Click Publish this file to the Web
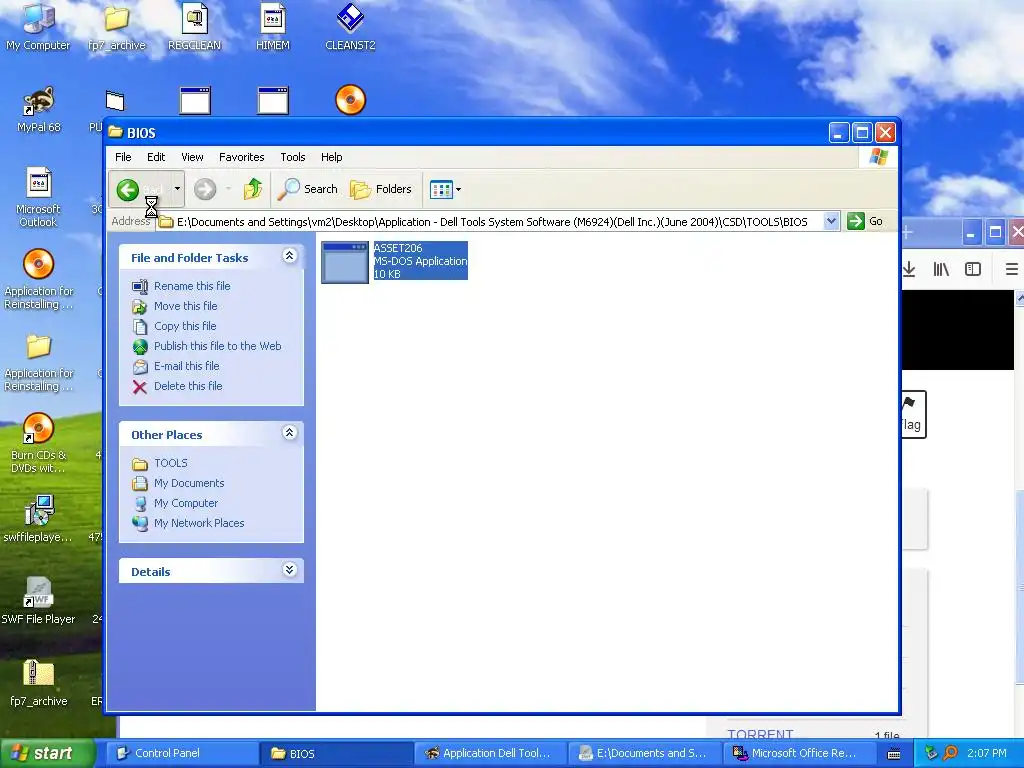Screen dimensions: 1024x768 click(x=217, y=346)
